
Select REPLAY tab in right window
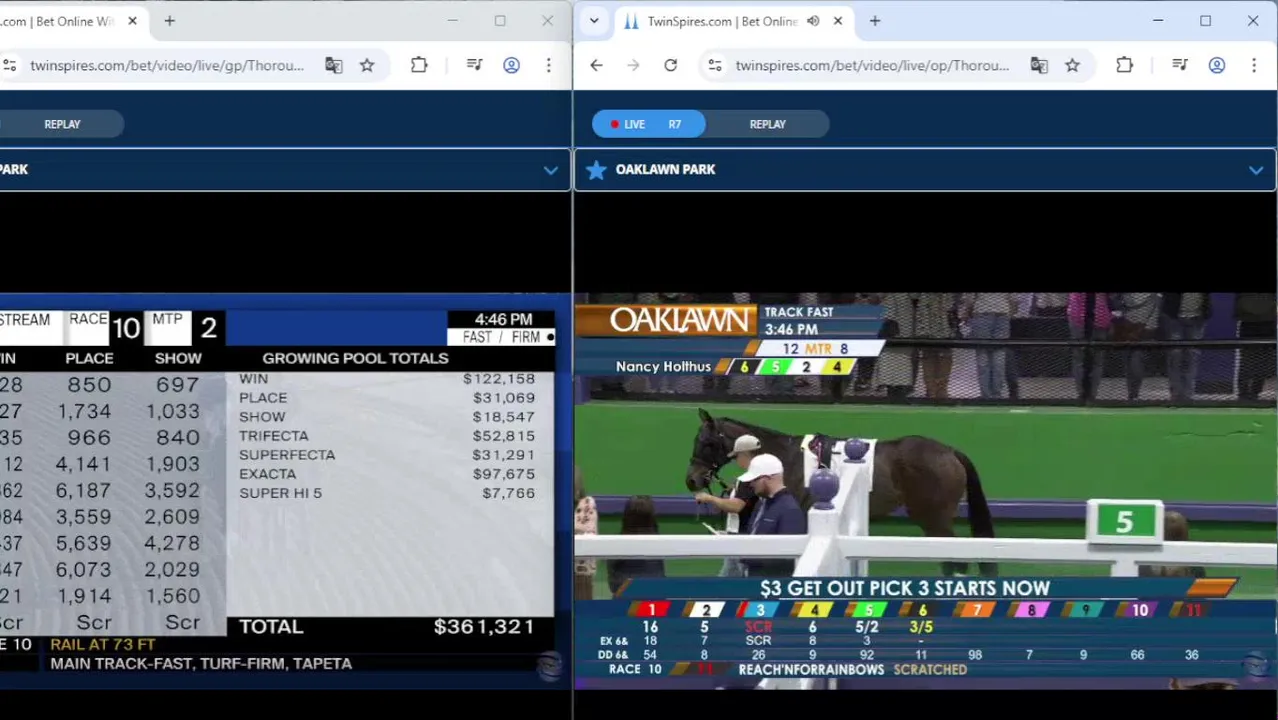(x=767, y=124)
